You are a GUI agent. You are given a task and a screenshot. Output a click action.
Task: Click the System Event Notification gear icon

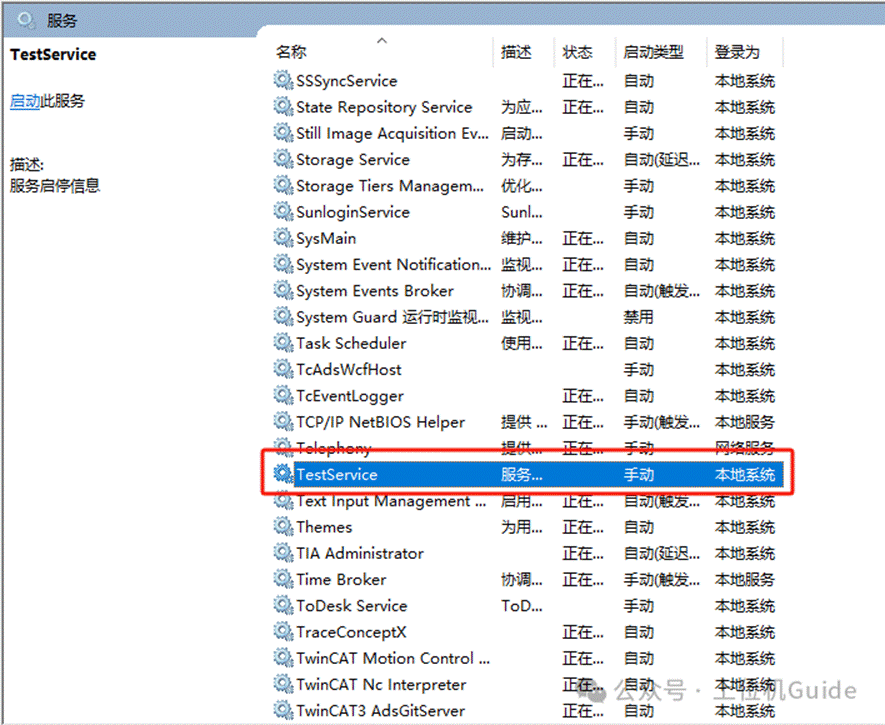(x=283, y=263)
